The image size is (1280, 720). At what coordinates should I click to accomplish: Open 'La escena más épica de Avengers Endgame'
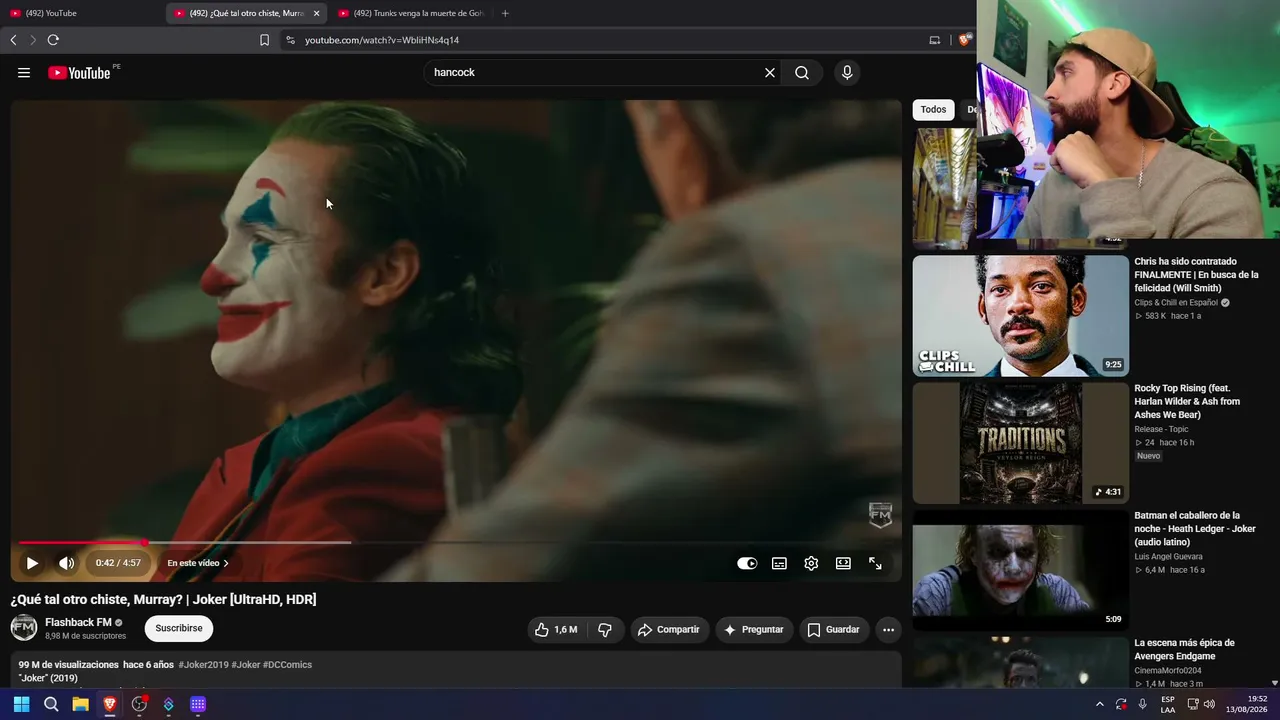1184,650
